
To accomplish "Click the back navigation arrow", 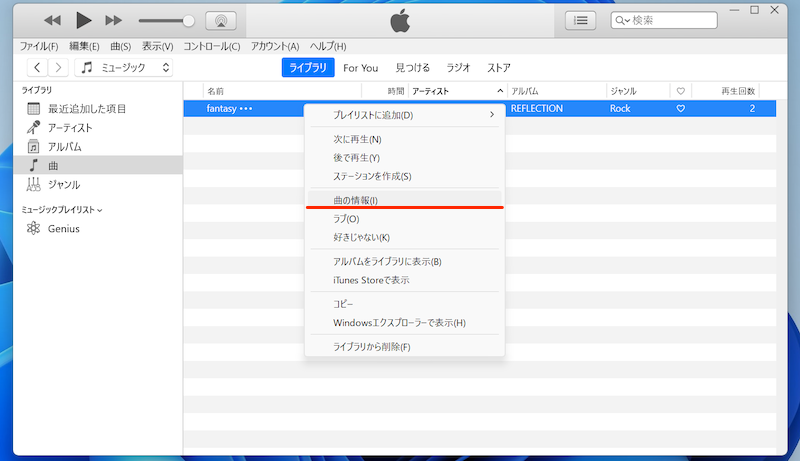I will pyautogui.click(x=37, y=68).
